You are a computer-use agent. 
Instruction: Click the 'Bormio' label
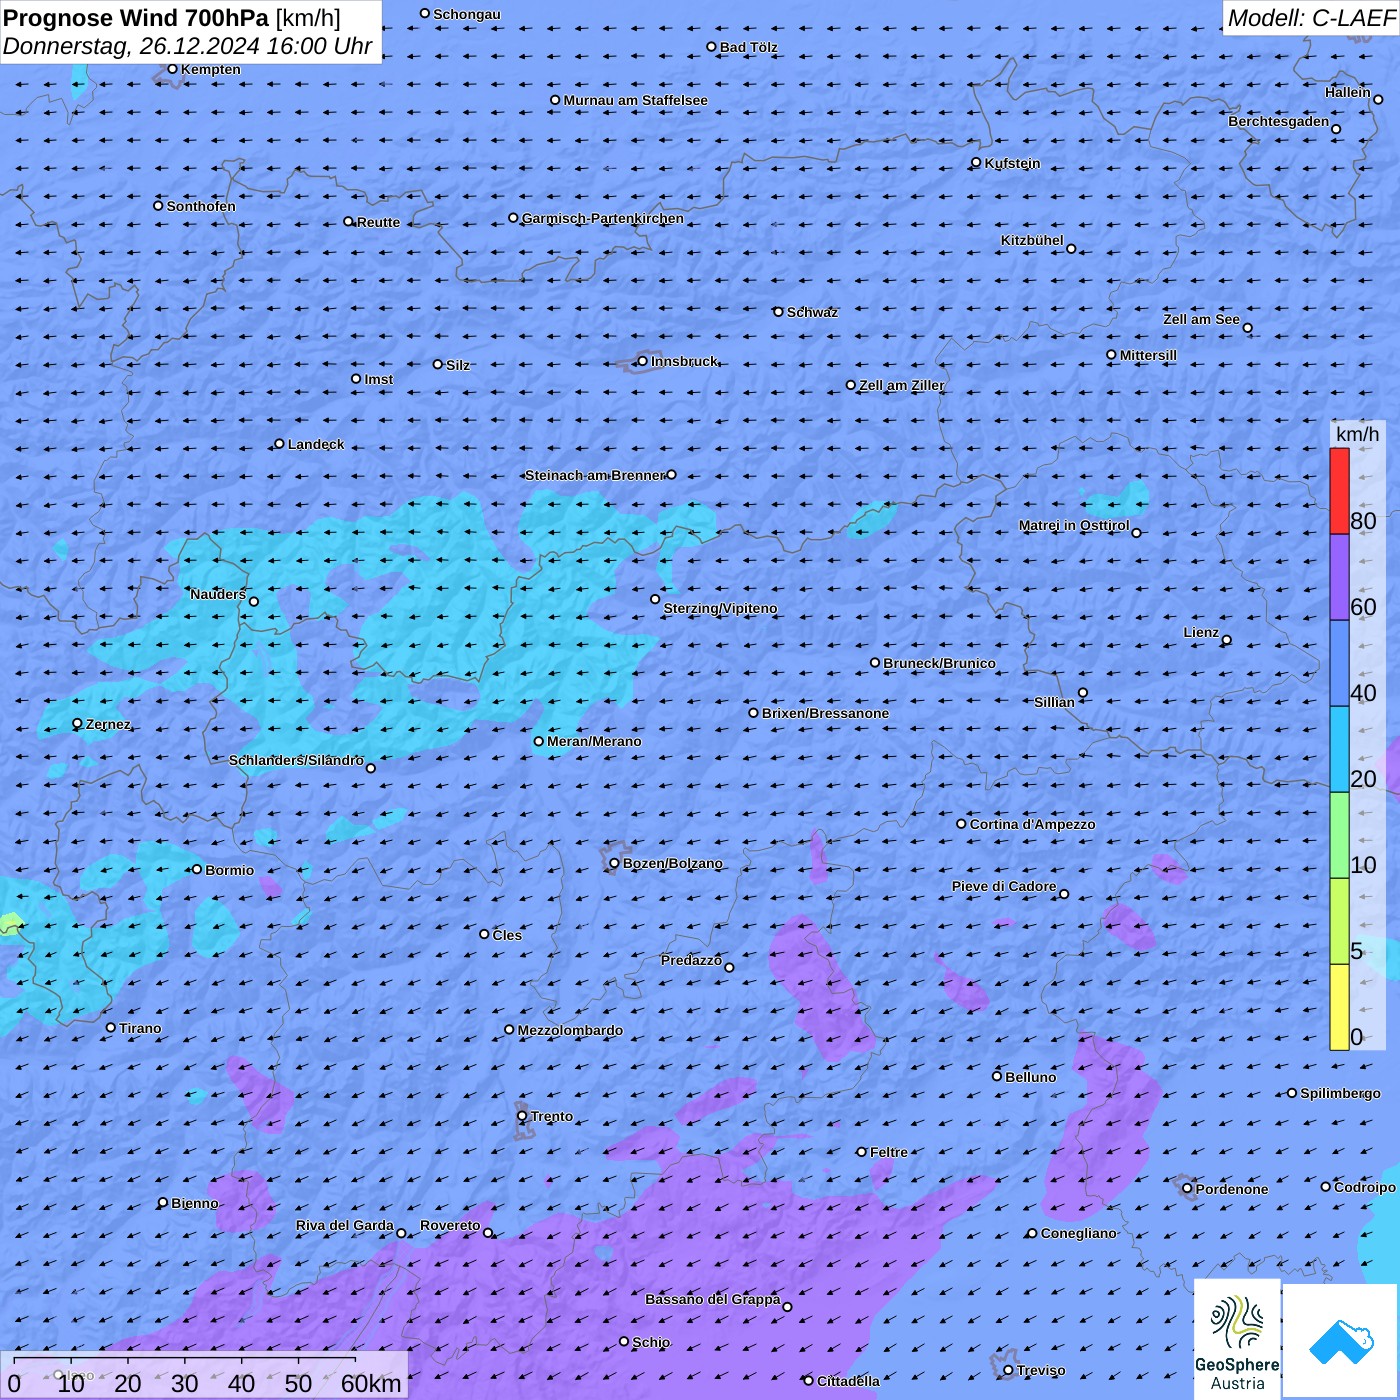coord(229,870)
